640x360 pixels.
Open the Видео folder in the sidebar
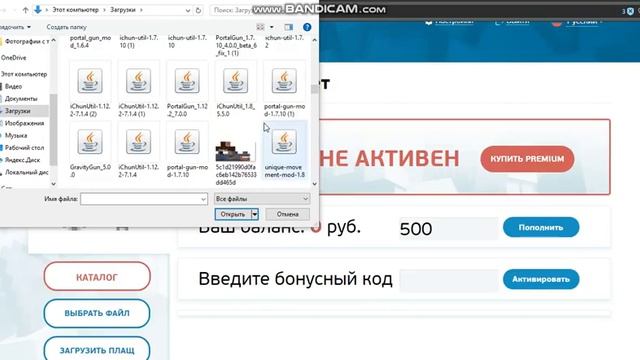point(13,87)
